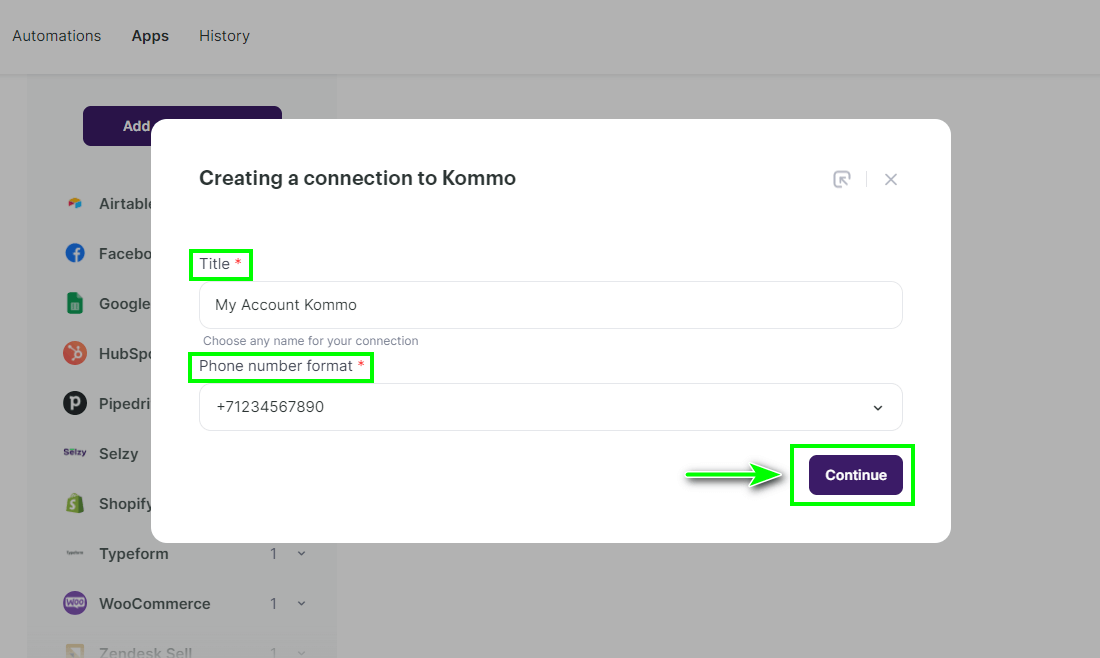Select the Facebook icon in sidebar

point(75,253)
